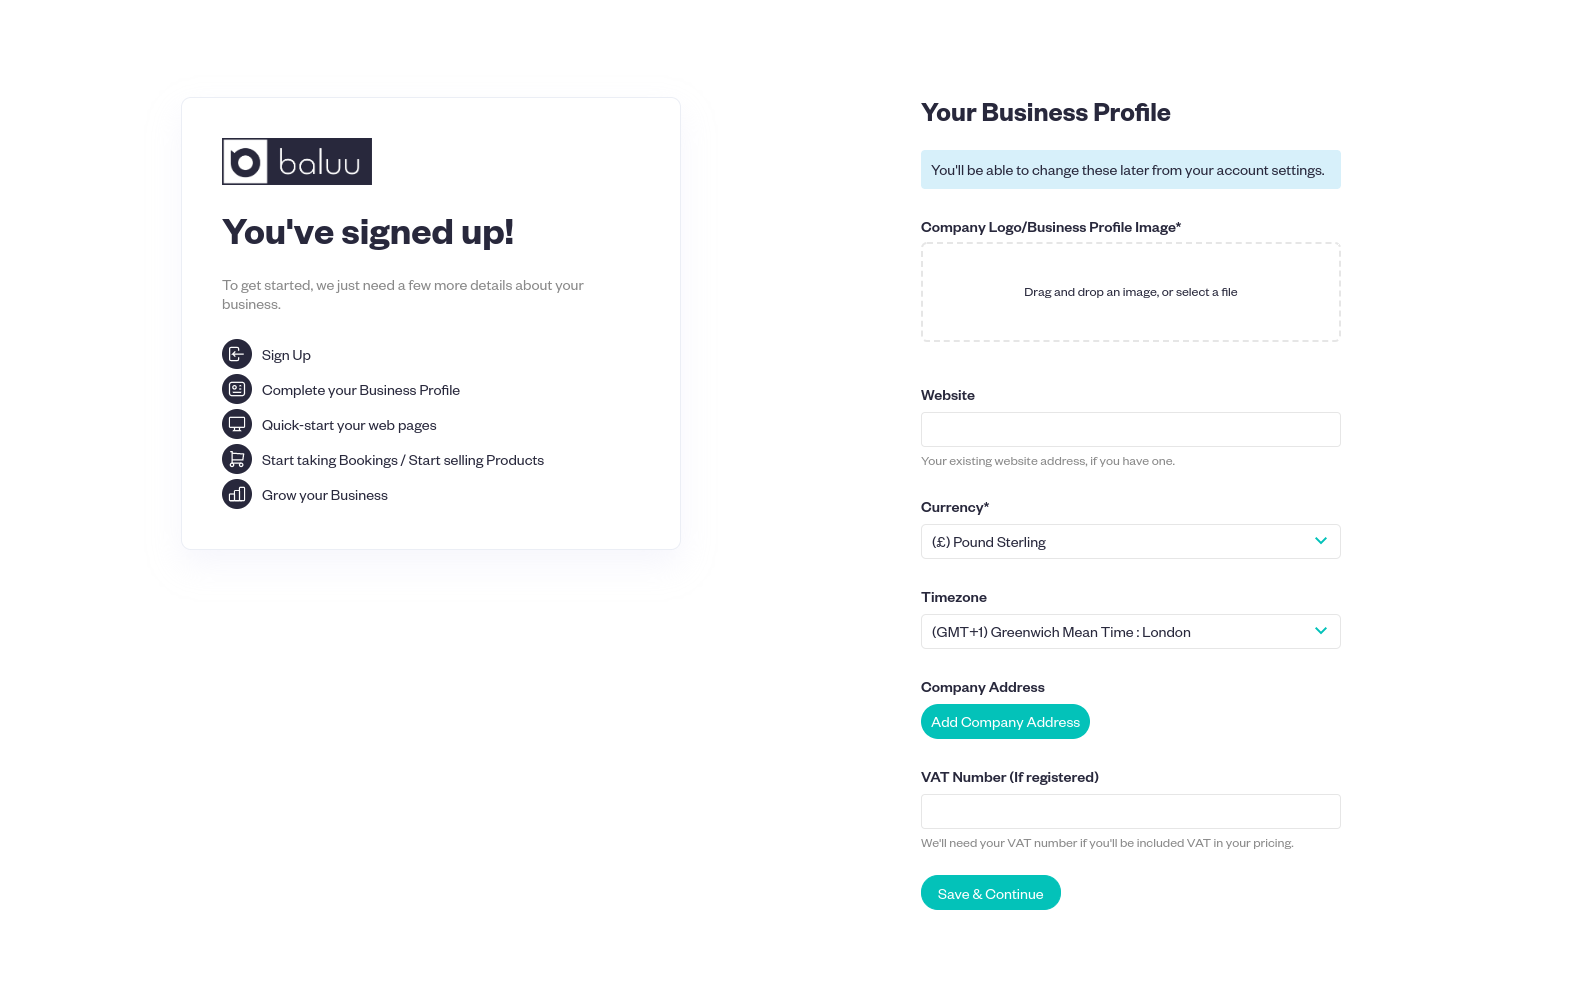
Task: Click the 'Quick-start your web pages' label
Action: 348,424
